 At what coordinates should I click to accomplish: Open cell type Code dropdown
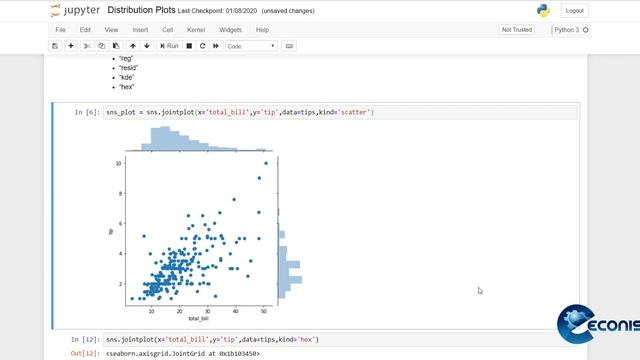pyautogui.click(x=251, y=46)
